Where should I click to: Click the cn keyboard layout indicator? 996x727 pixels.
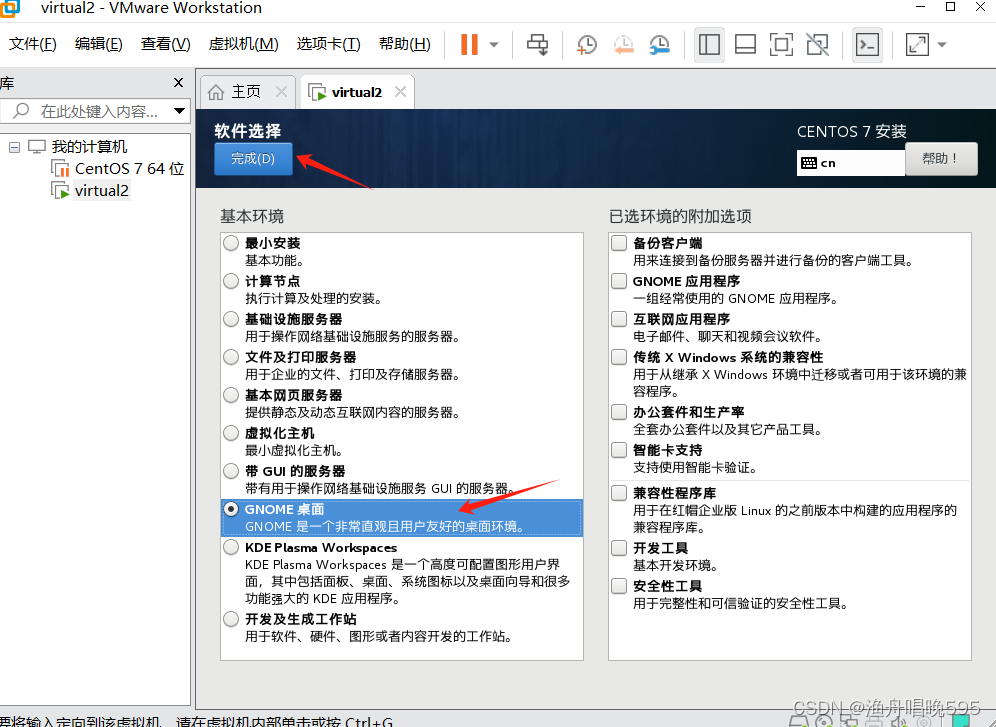point(851,163)
